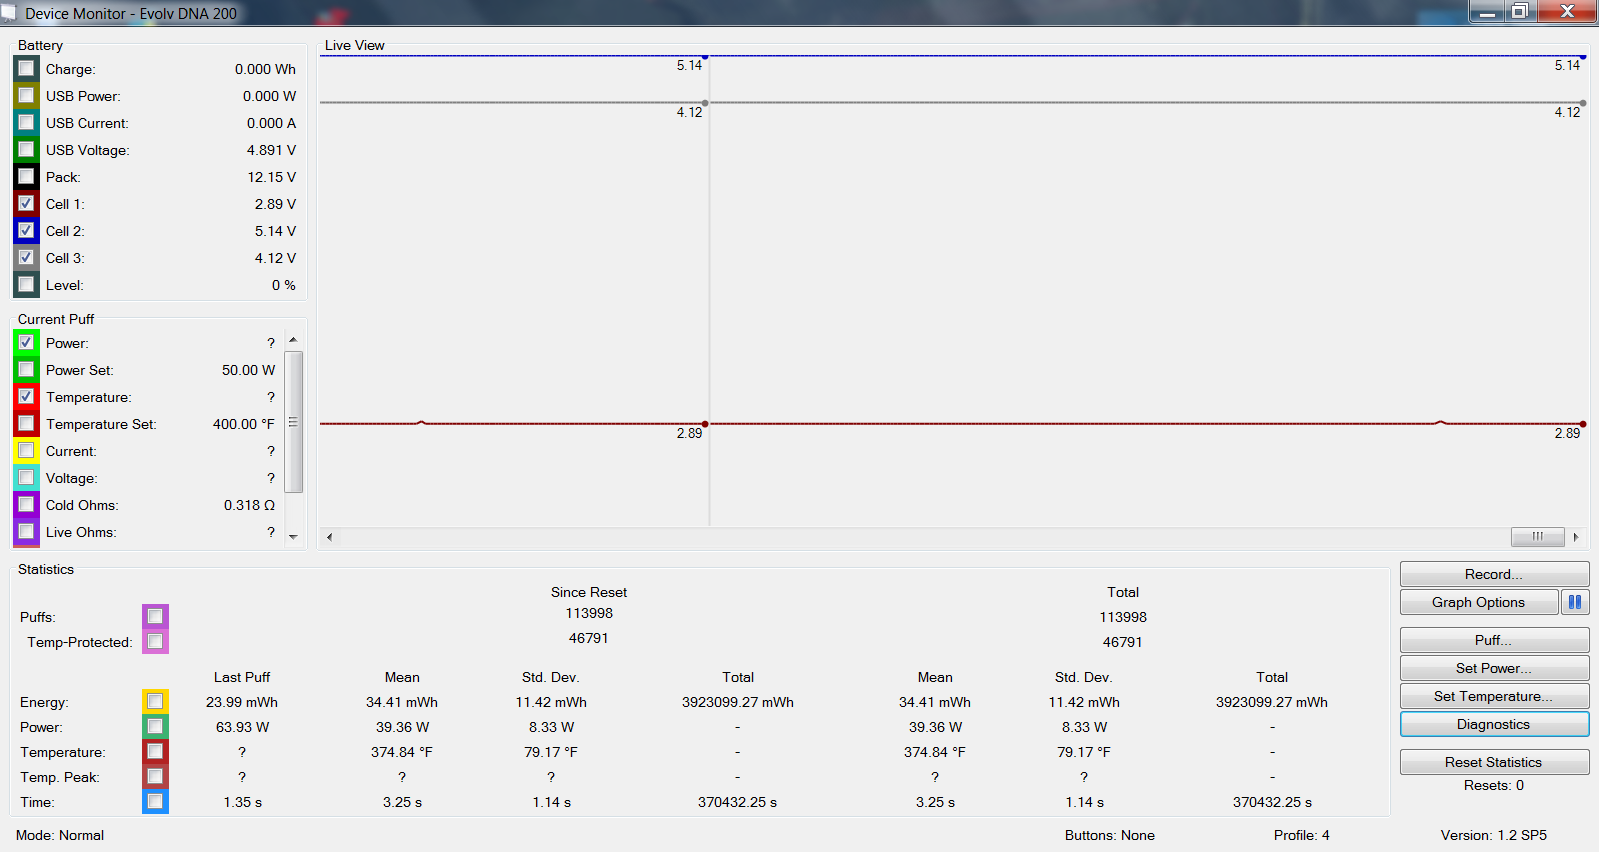This screenshot has width=1599, height=852.
Task: Click the pause button beside Graph Options
Action: 1574,602
